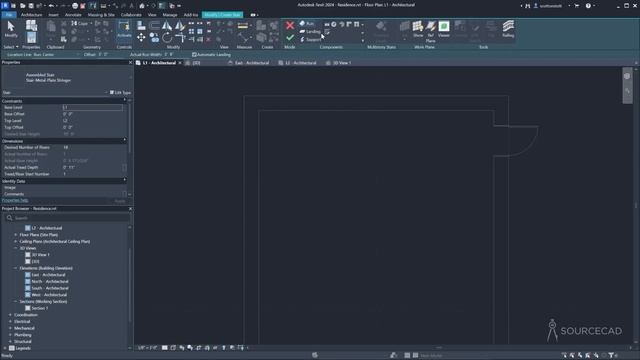Click the view scale selector in the view control bar
This screenshot has height=360, width=640.
[x=147, y=348]
